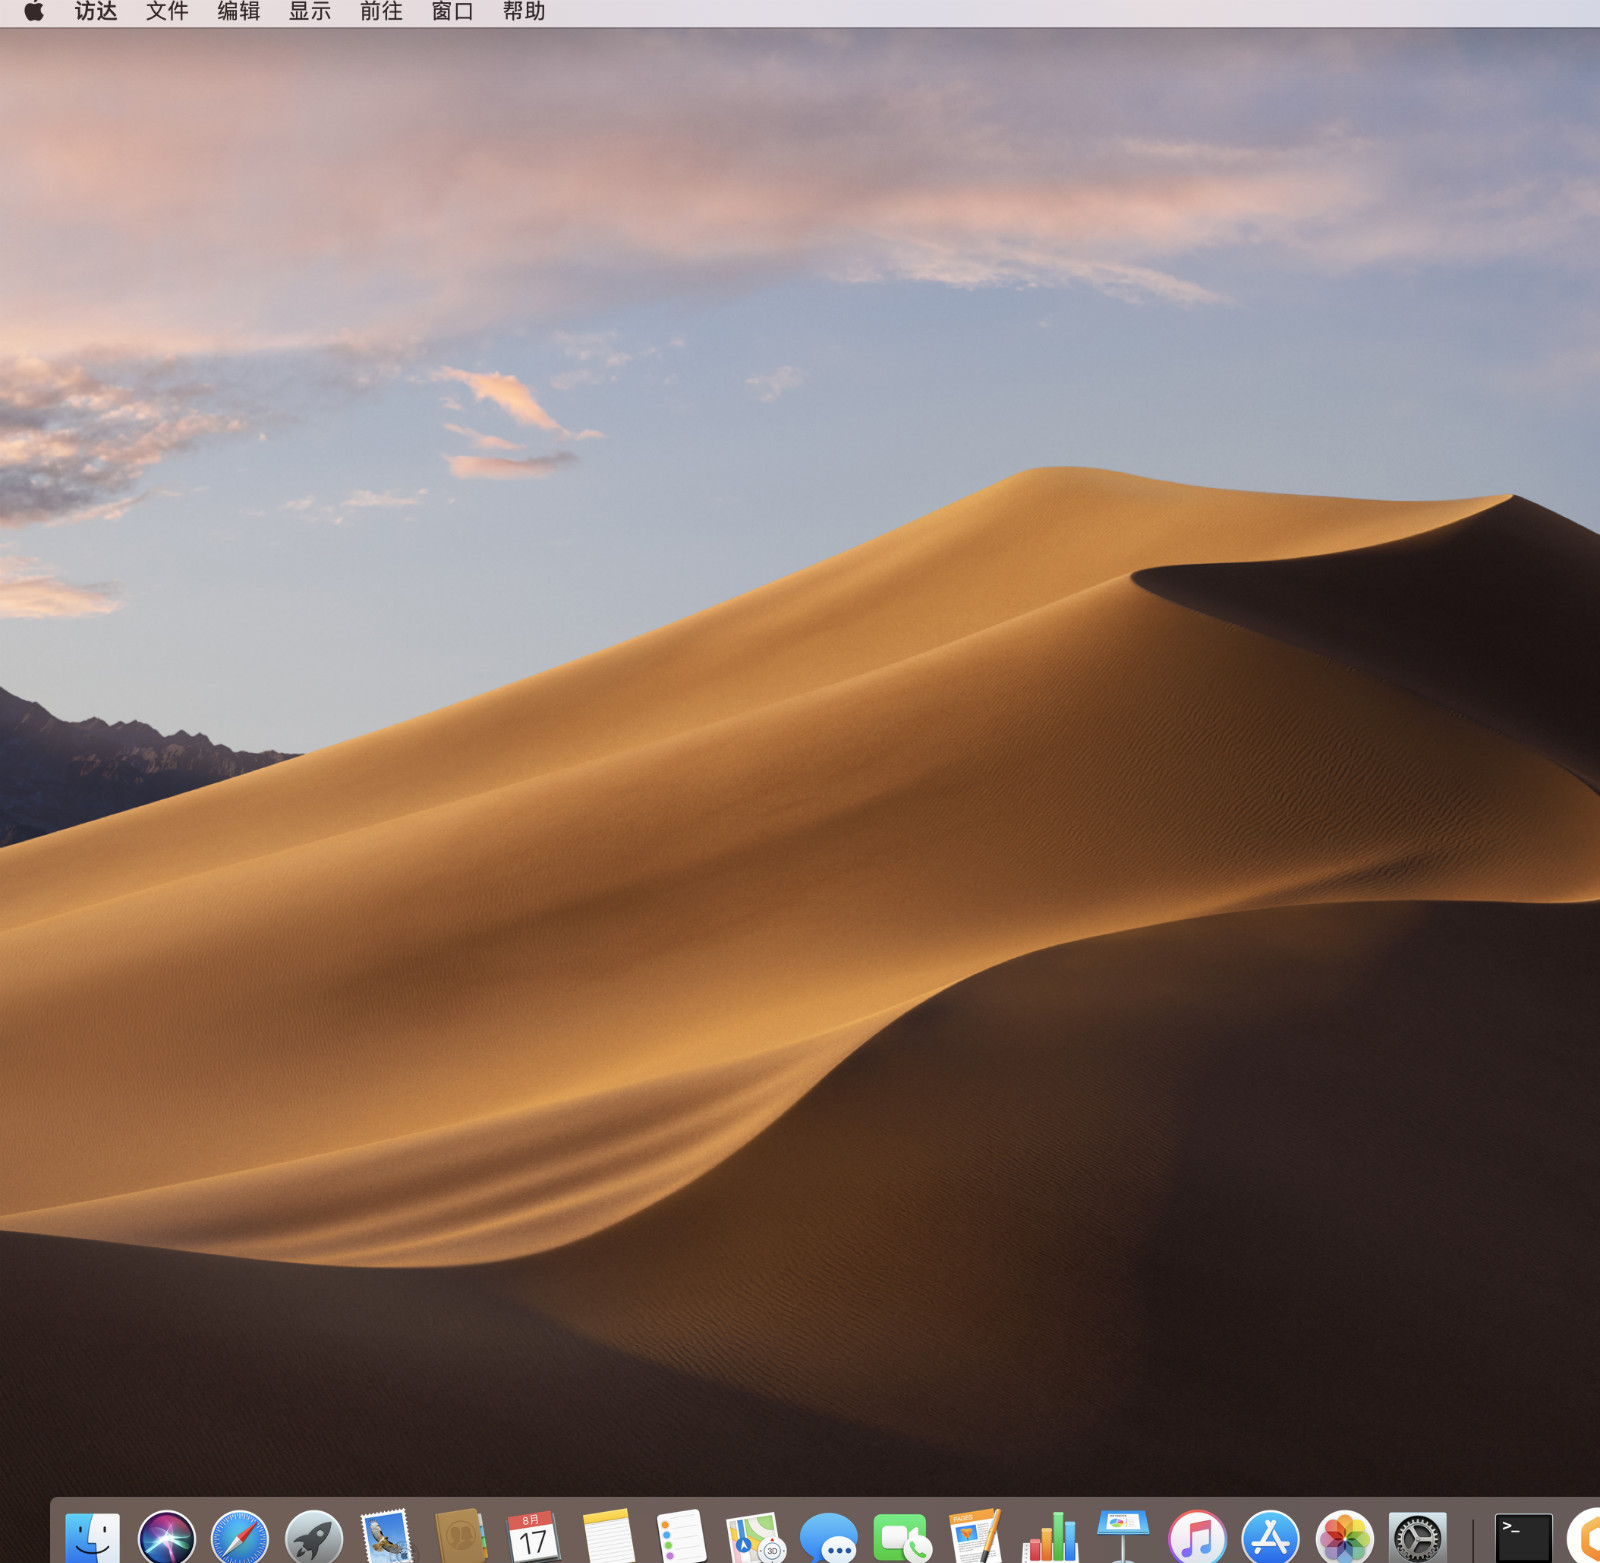Open Messages speech bubble icon

(x=829, y=1538)
